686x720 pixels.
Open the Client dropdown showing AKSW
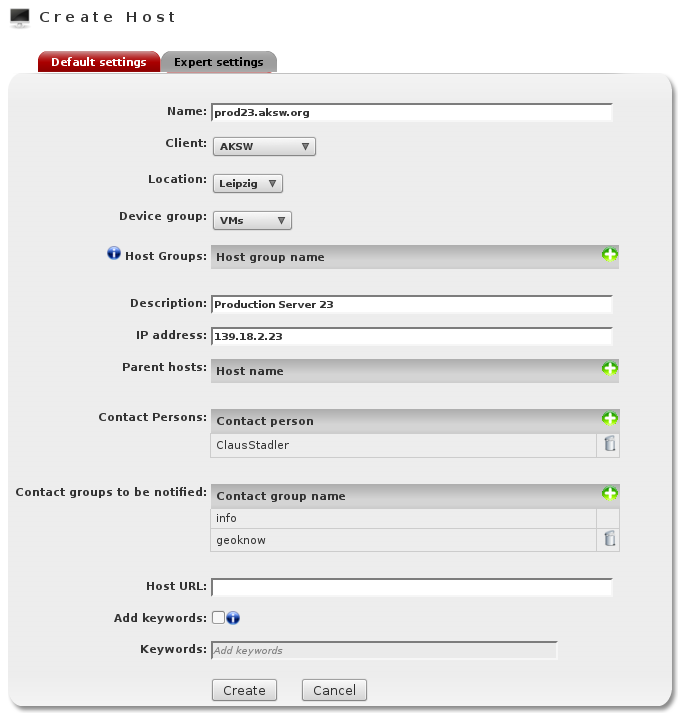(x=265, y=147)
